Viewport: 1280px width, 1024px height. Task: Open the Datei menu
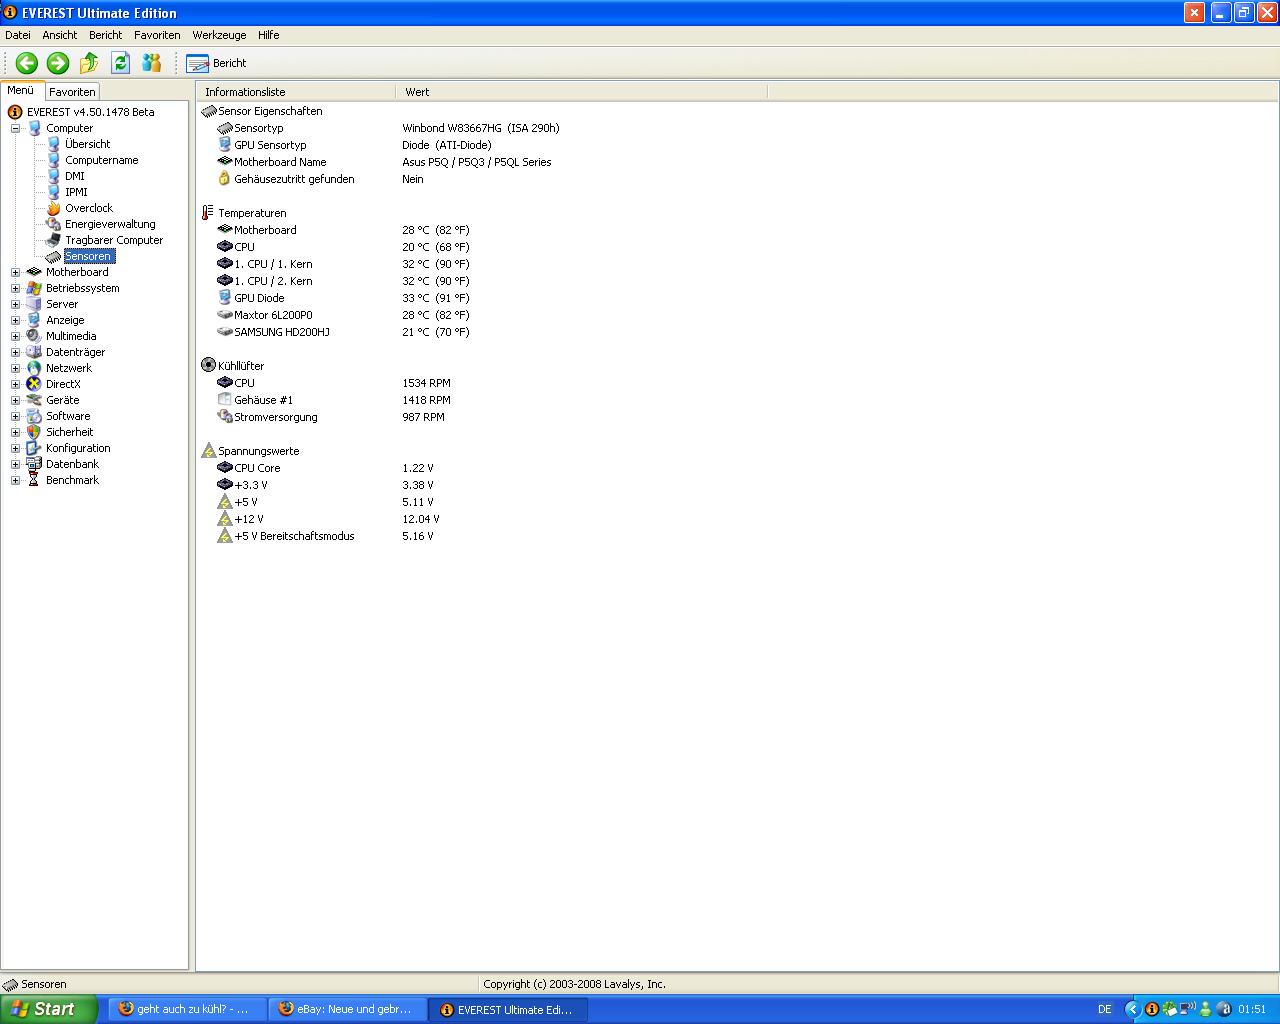point(18,35)
